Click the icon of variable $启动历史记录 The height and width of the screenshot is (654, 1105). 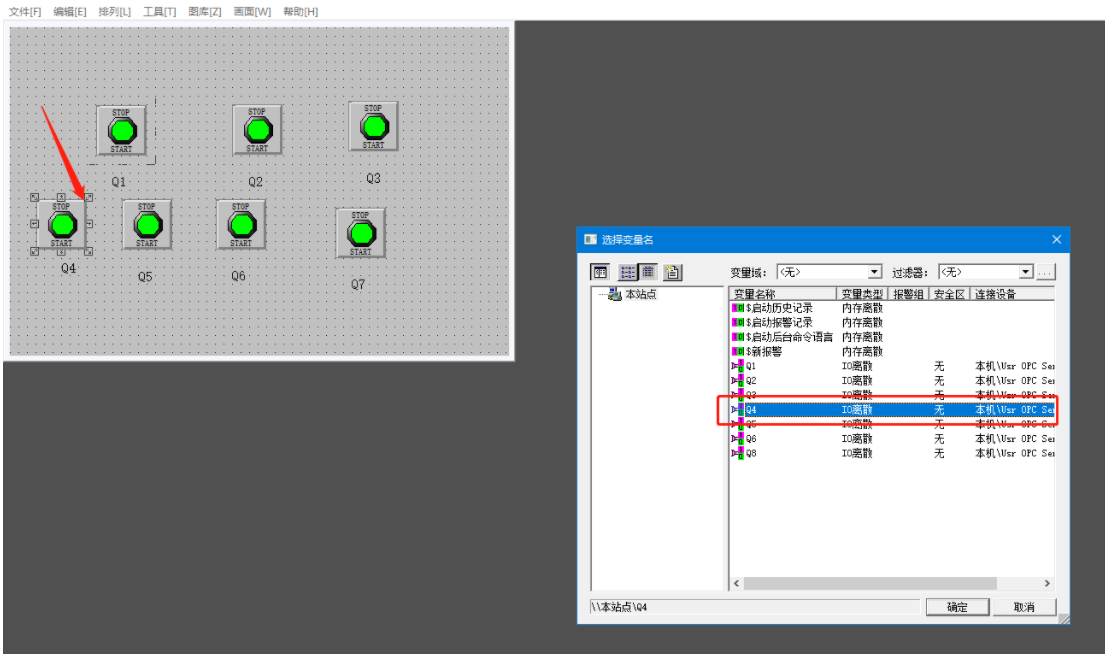click(738, 308)
